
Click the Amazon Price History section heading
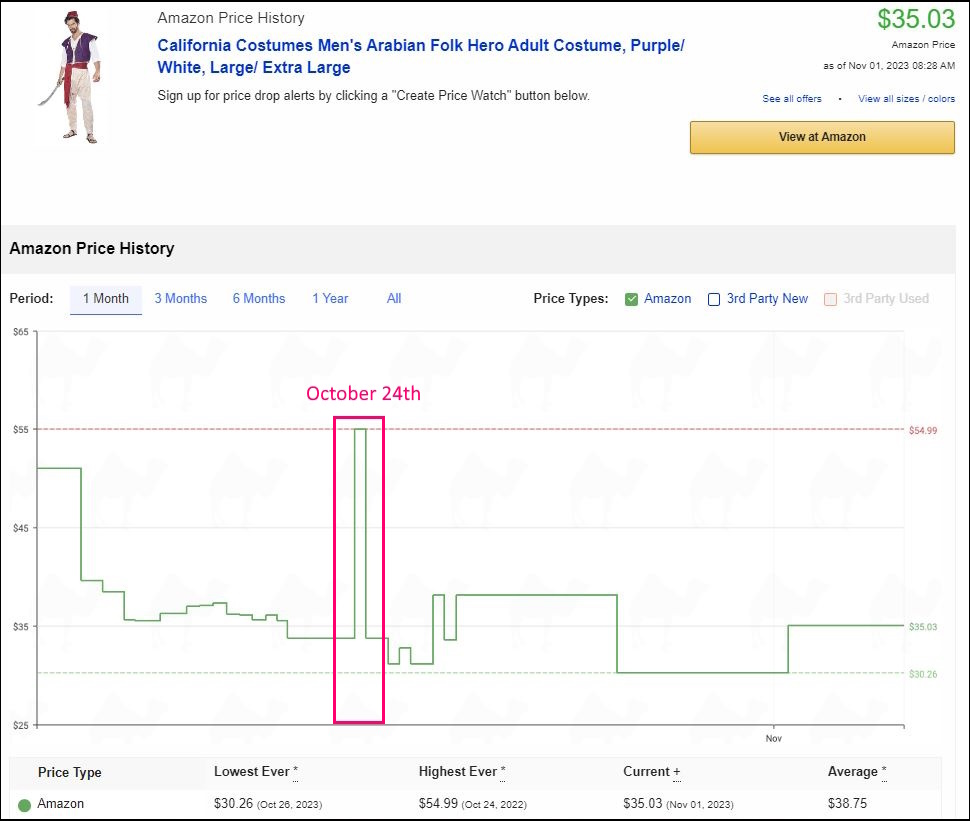[92, 248]
